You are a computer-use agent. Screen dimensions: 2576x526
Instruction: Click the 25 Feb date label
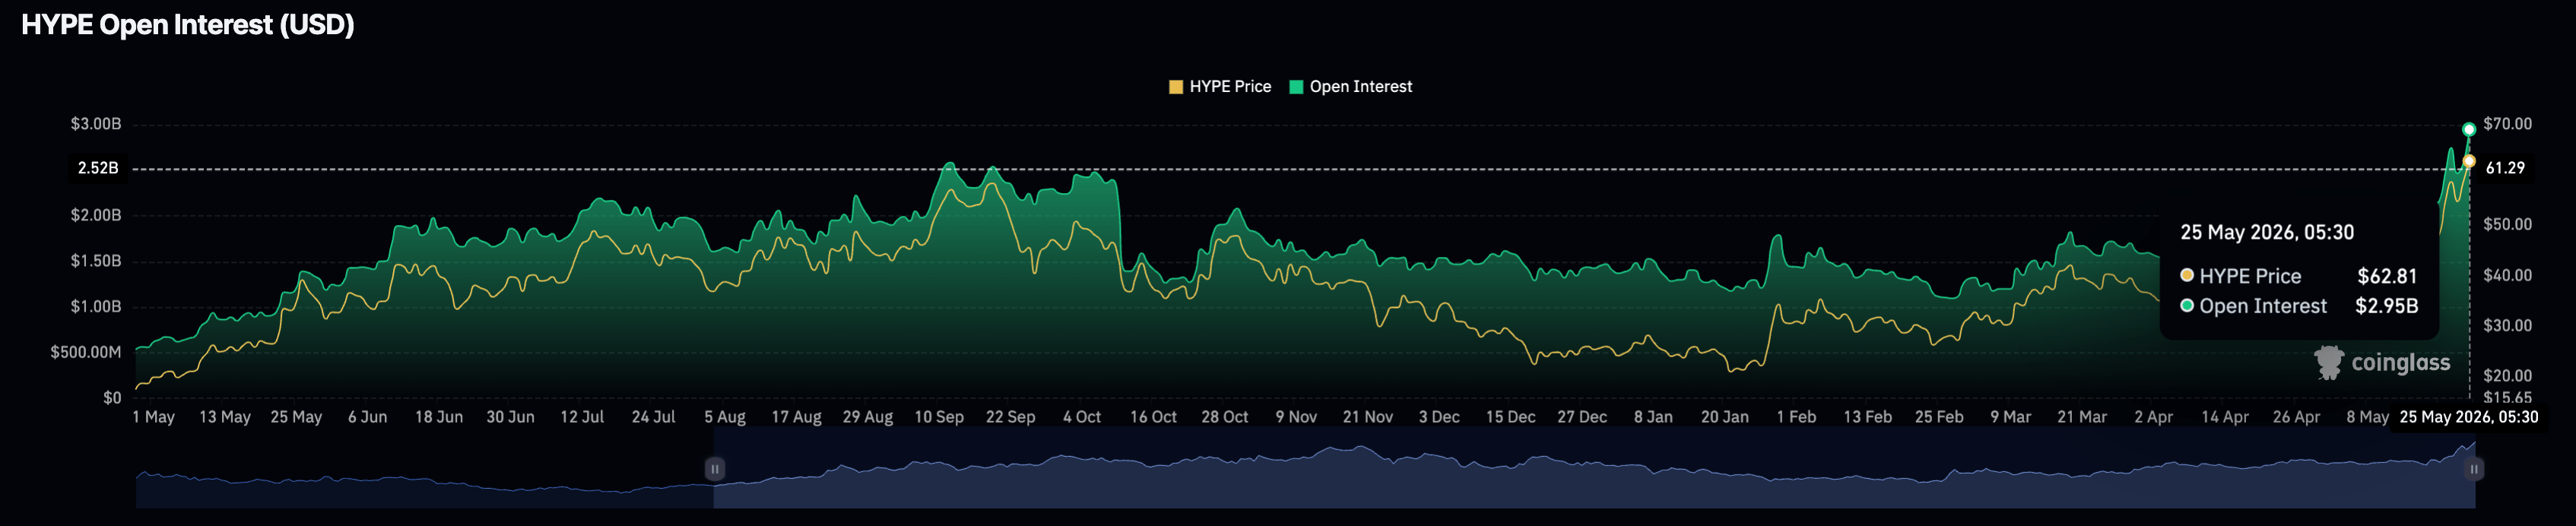pos(1939,417)
